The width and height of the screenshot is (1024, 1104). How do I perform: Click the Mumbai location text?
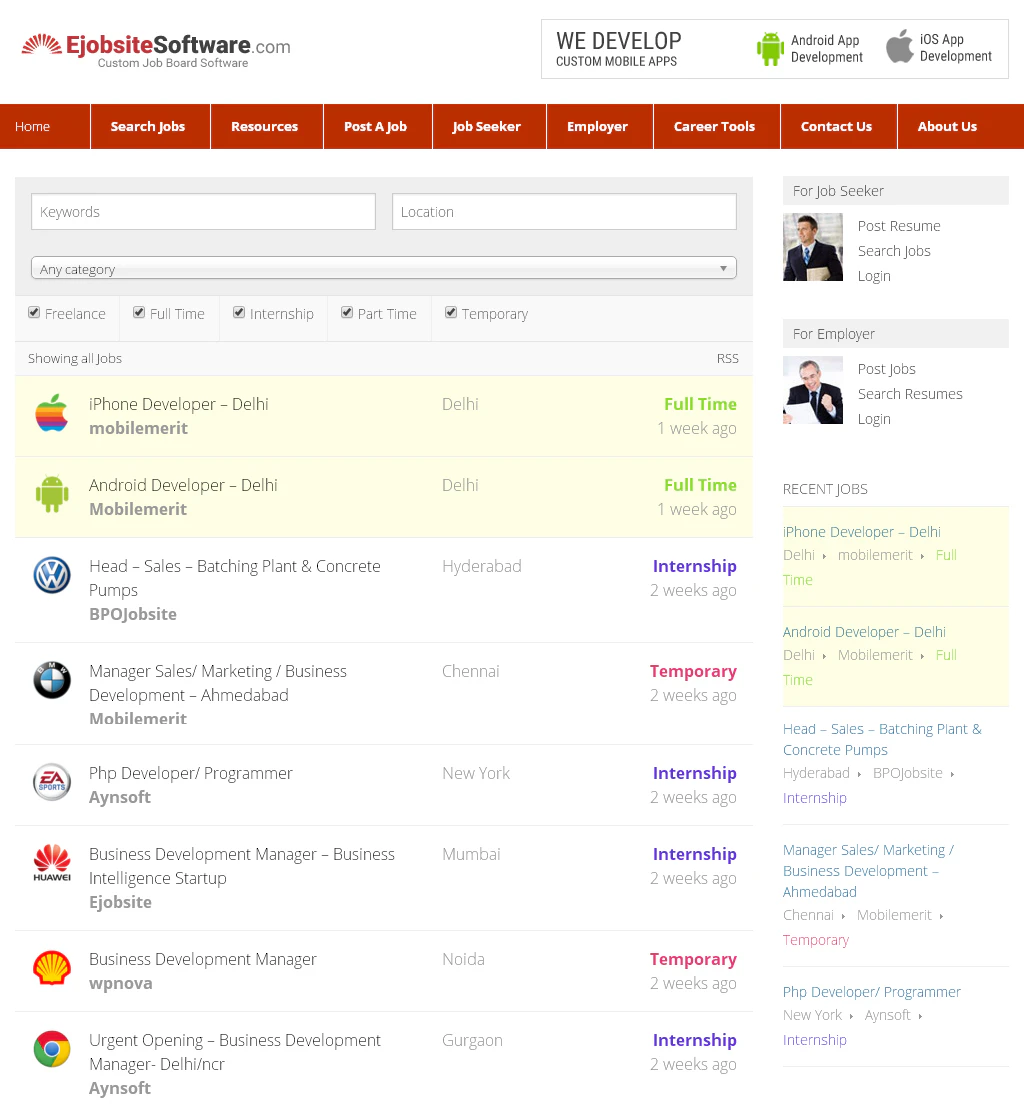pos(471,855)
